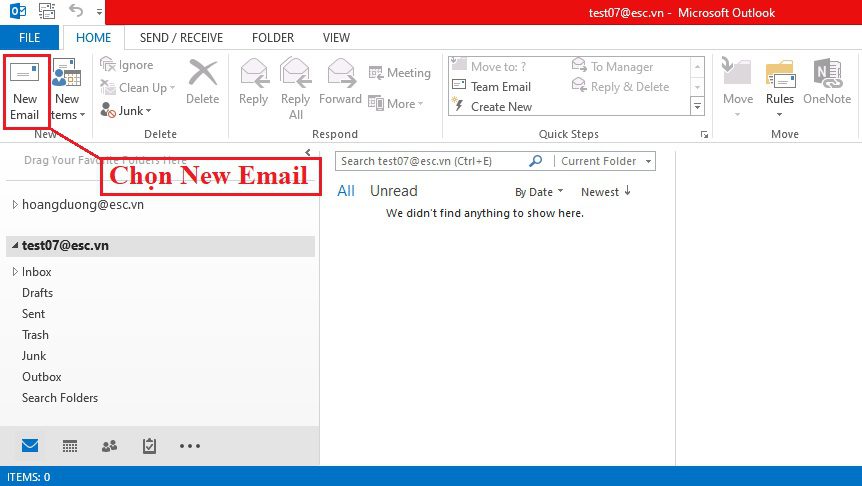Click the Meeting reply icon
Viewport: 862px width, 486px height.
click(376, 73)
